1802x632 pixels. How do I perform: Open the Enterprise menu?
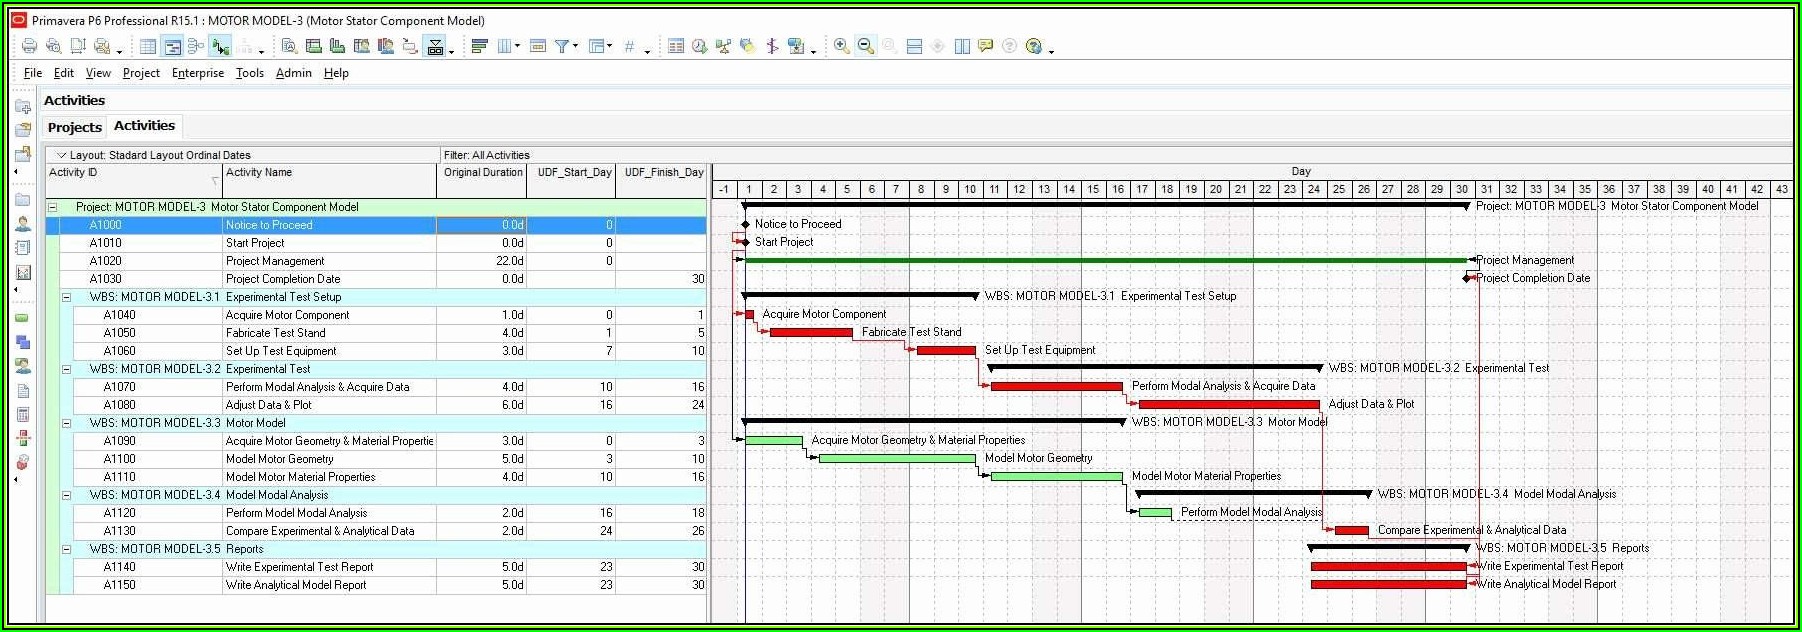197,73
